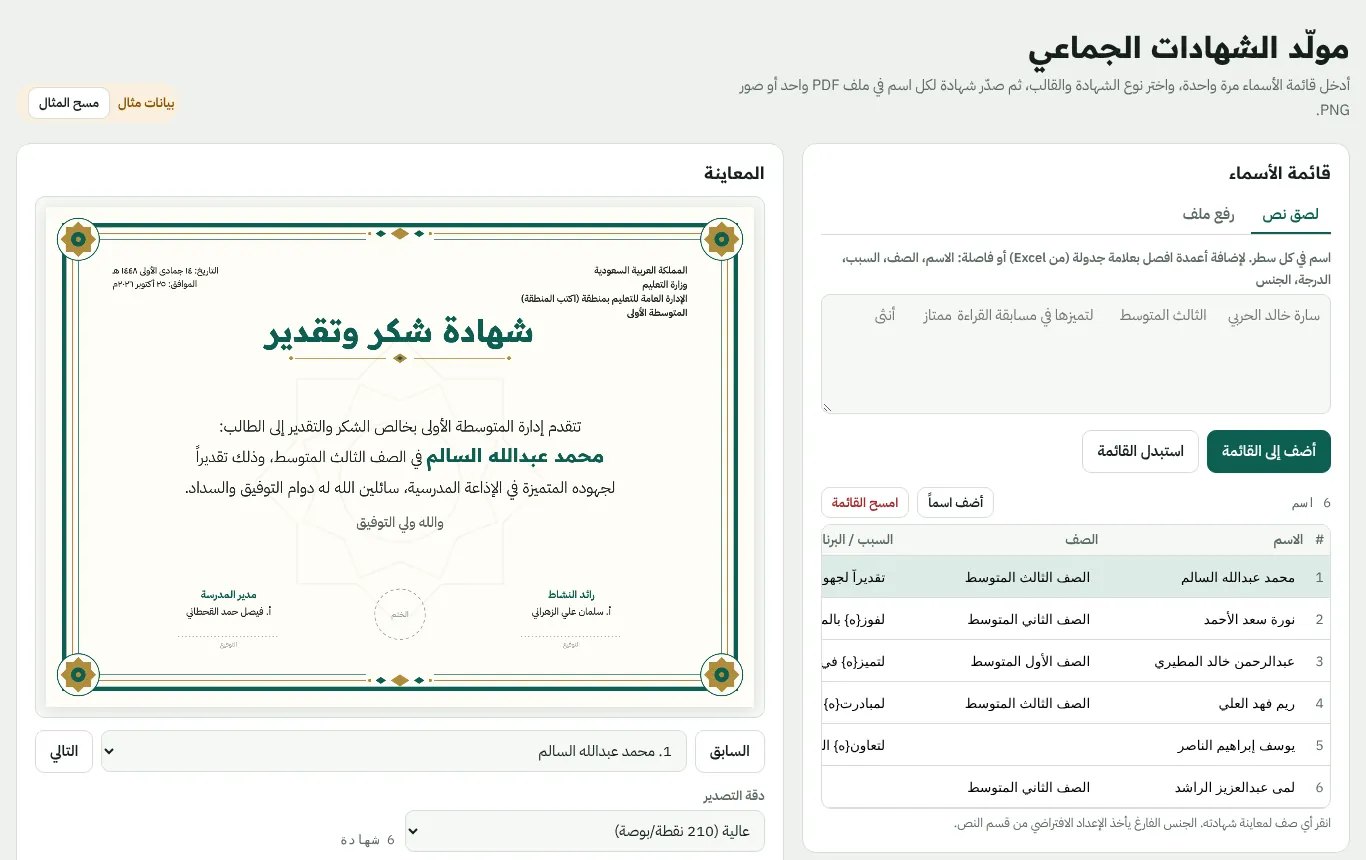Select row يوسف إبراهيم الناصر
The width and height of the screenshot is (1366, 860).
point(1076,745)
